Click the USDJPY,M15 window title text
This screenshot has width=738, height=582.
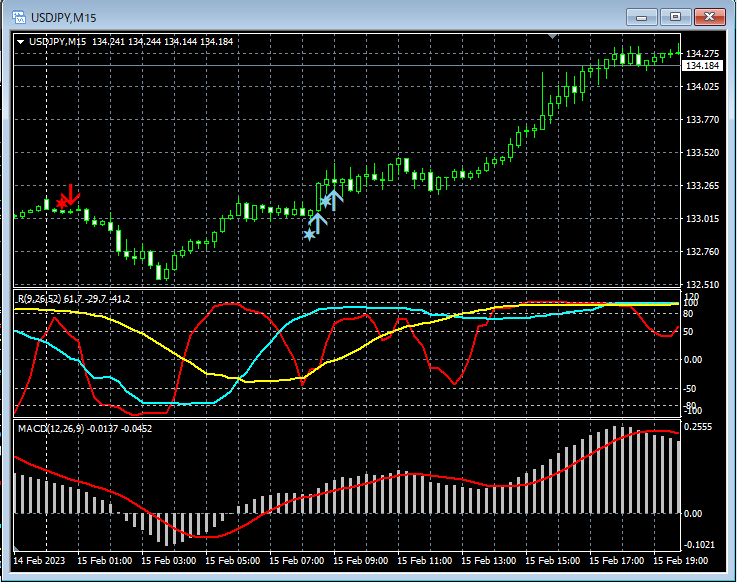64,18
